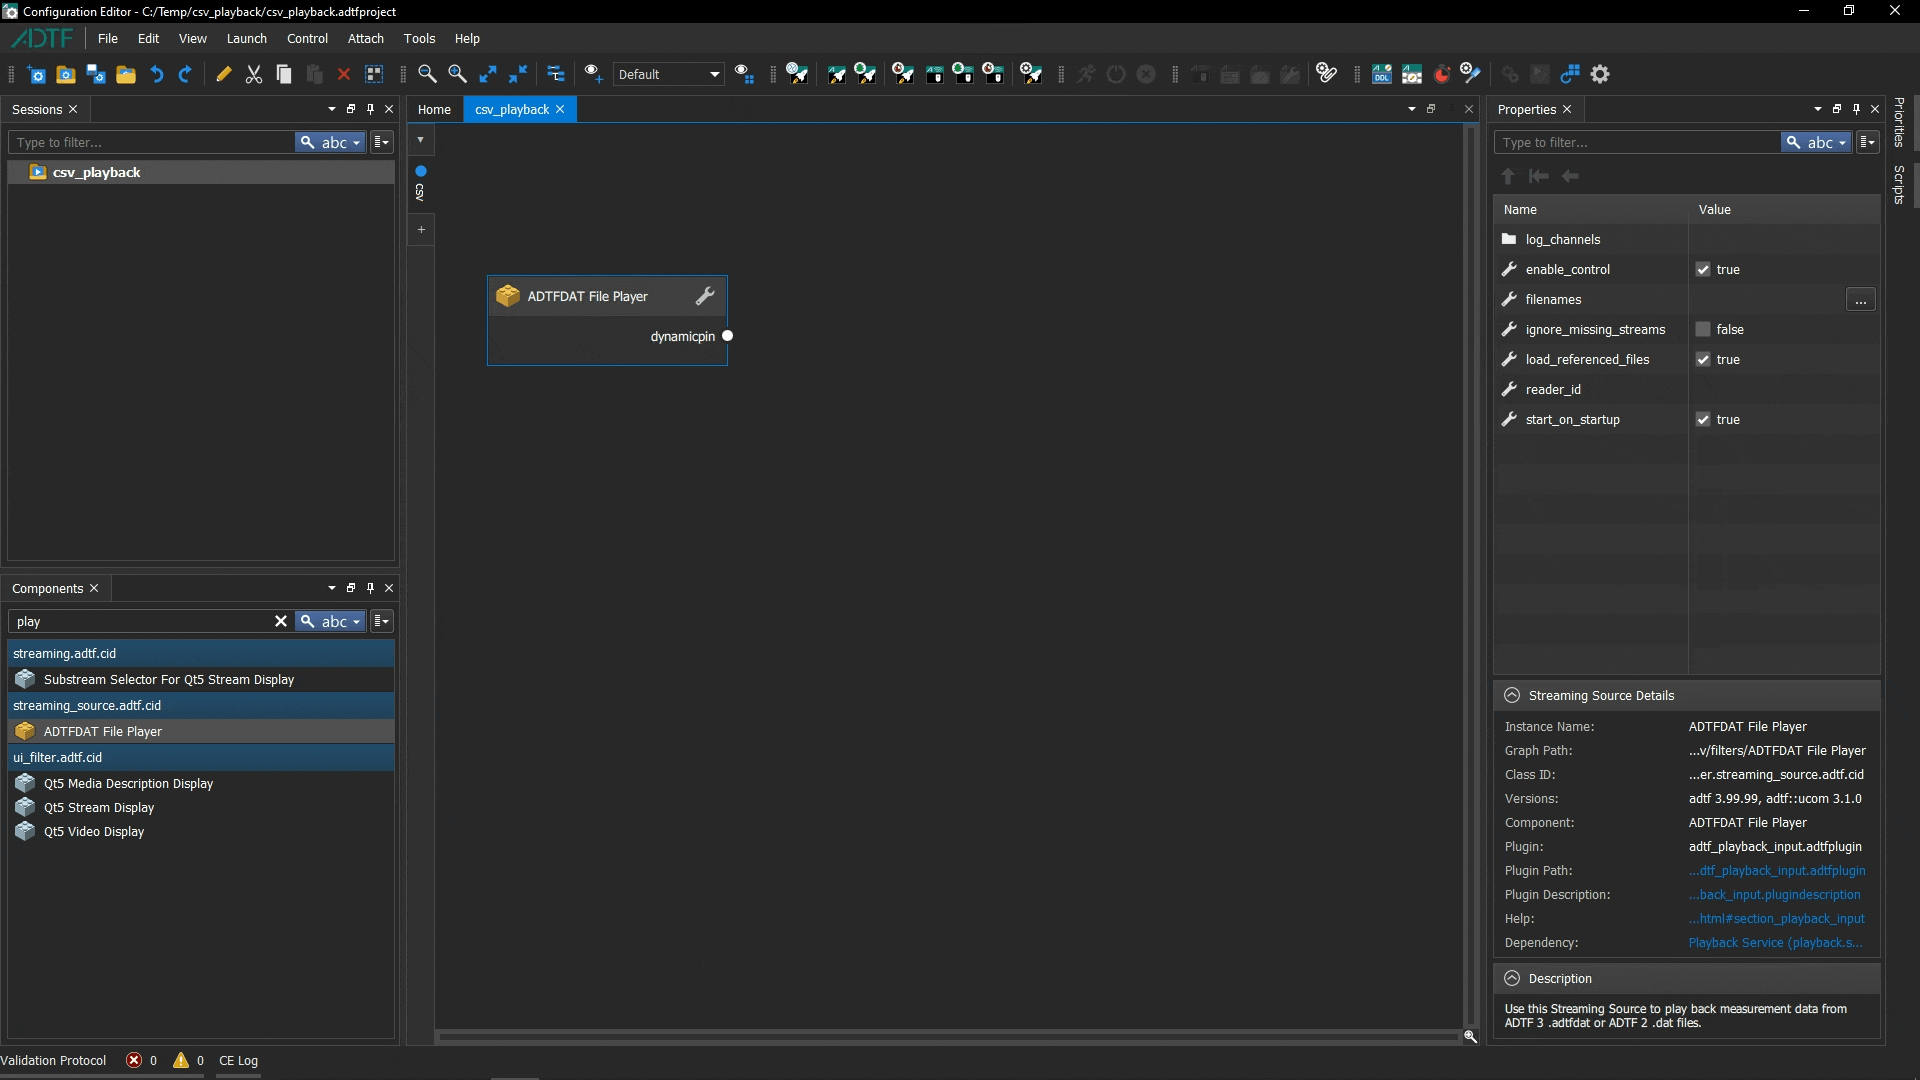Switch to the Home tab
This screenshot has height=1080, width=1920.
(x=434, y=109)
